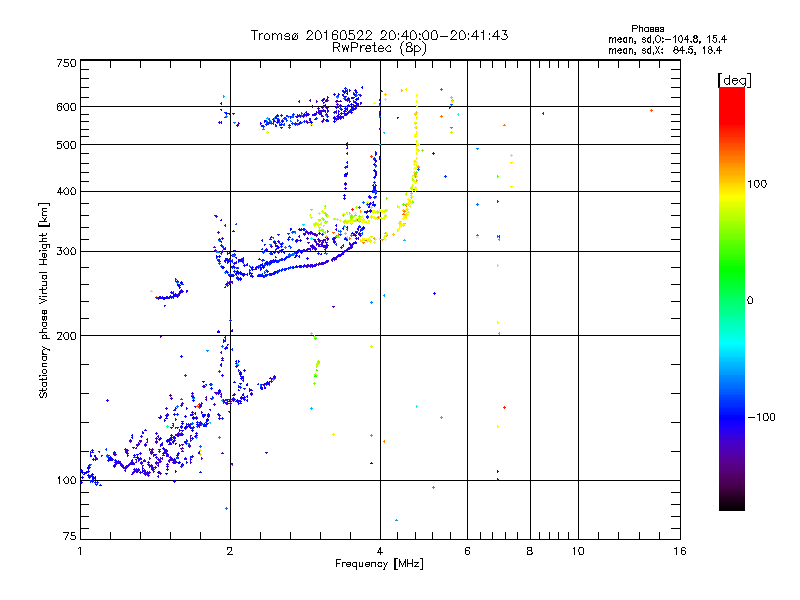Click the y-axis tick label '600'

click(66, 107)
